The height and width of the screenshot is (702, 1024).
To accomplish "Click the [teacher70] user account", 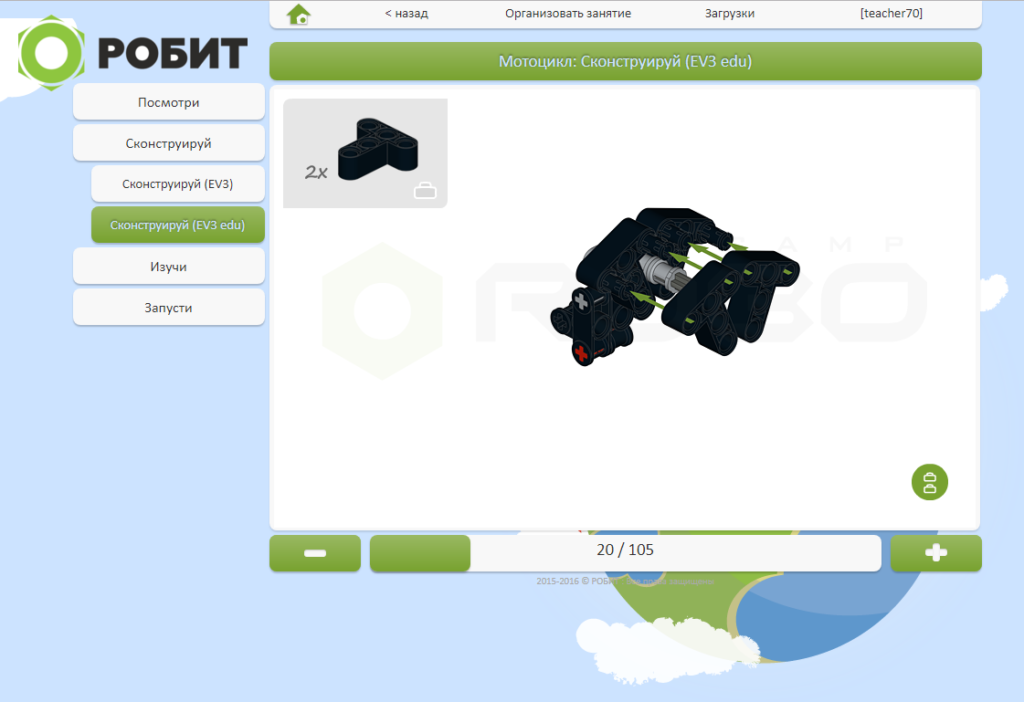I will [x=891, y=14].
